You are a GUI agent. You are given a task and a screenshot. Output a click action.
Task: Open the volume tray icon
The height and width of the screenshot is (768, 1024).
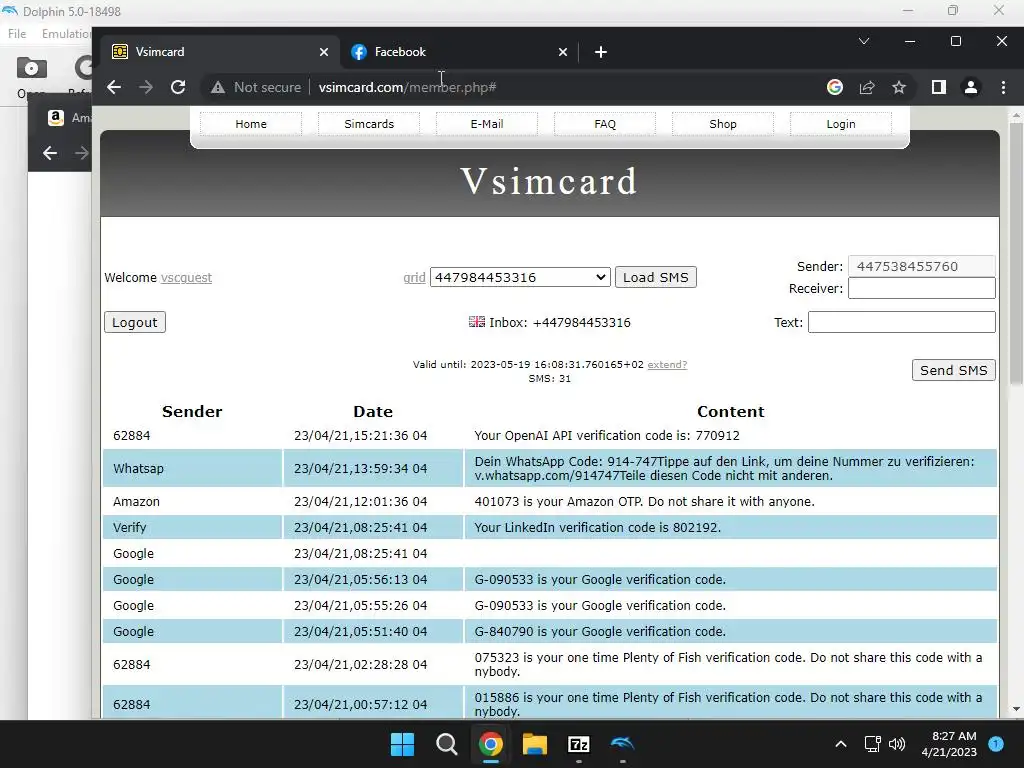tap(897, 744)
